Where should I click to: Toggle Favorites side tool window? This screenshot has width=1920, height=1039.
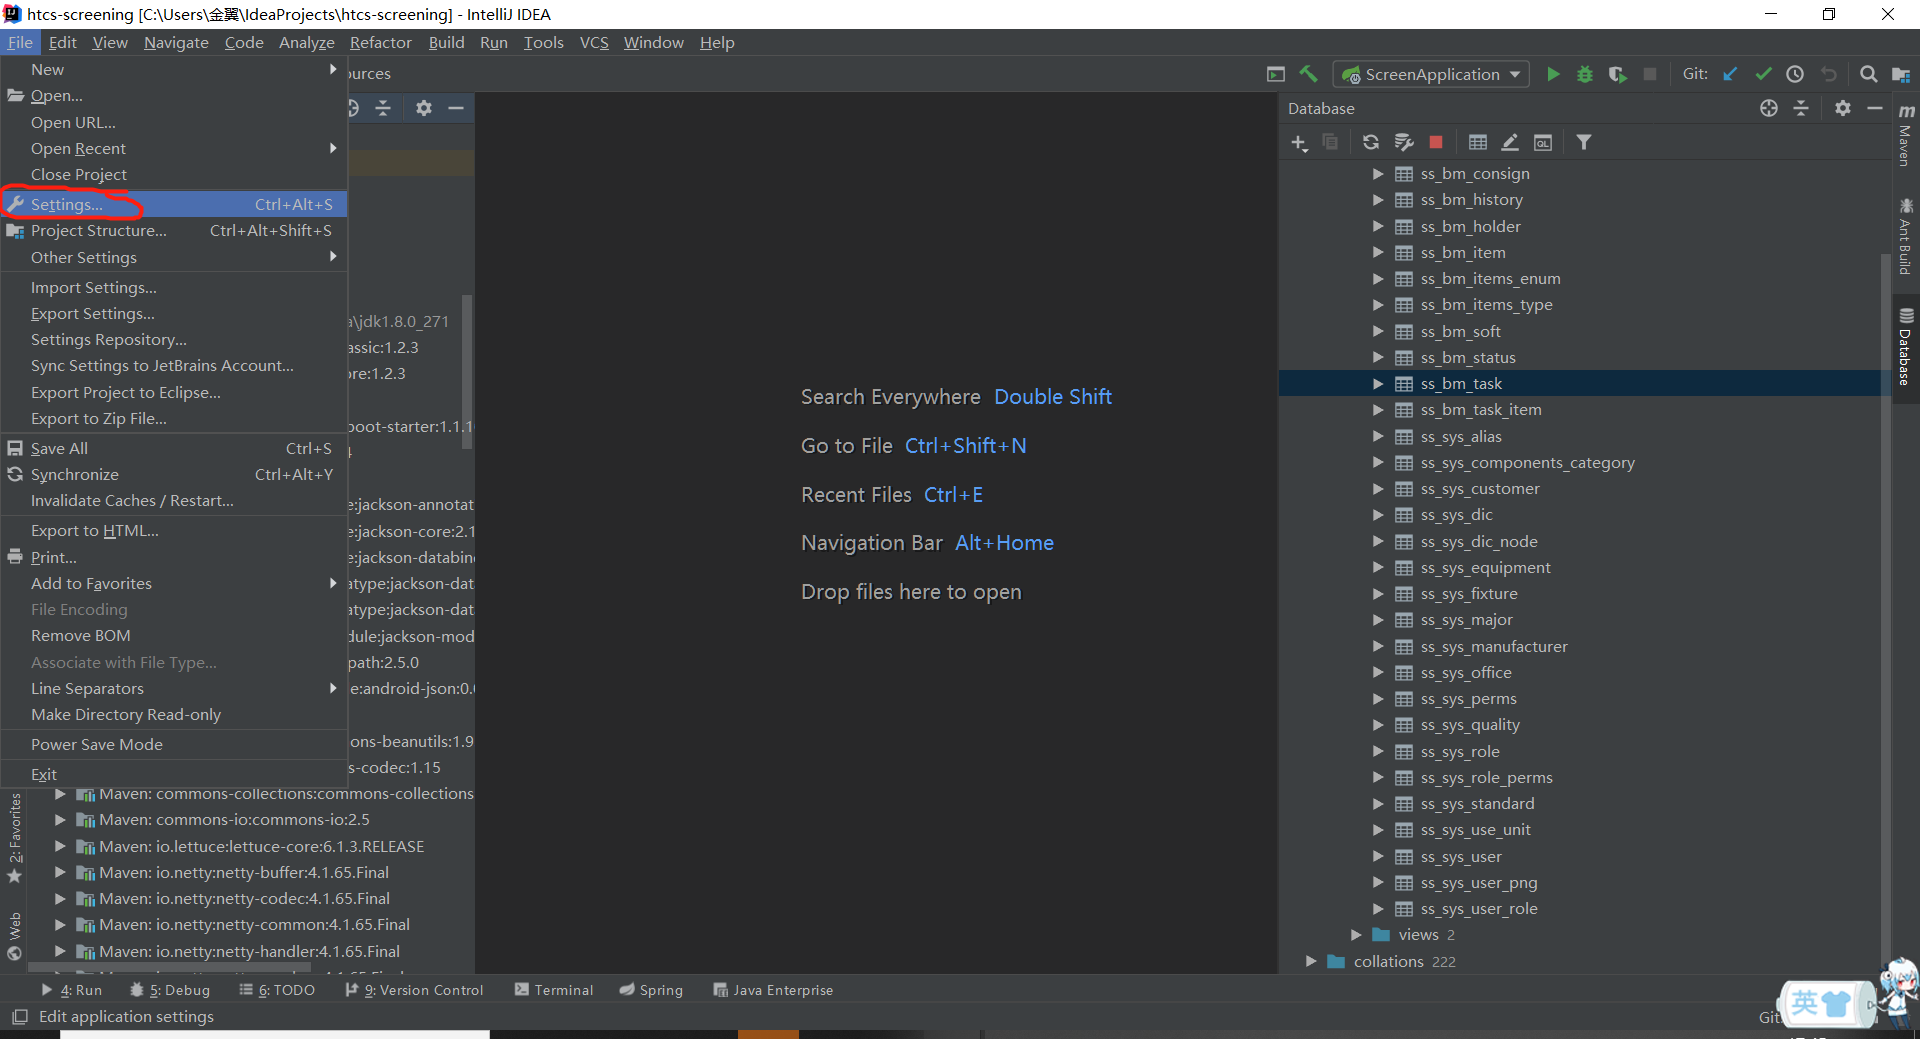pyautogui.click(x=15, y=838)
